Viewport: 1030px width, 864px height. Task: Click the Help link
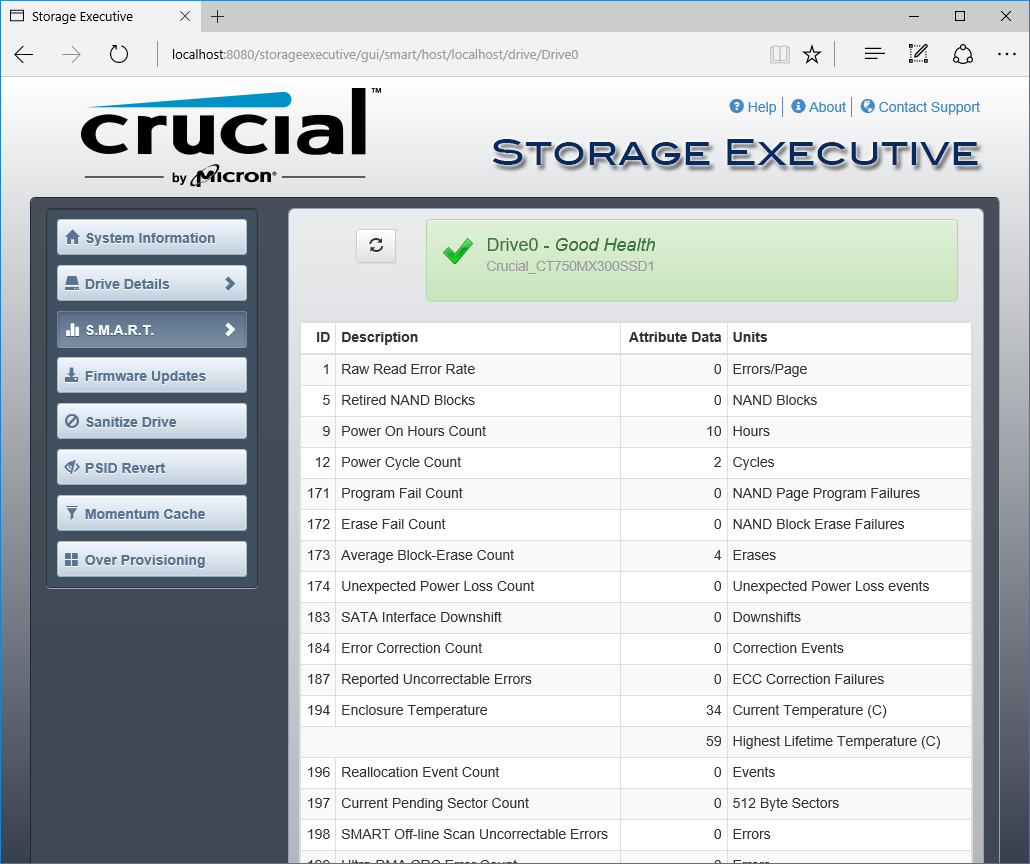(761, 107)
